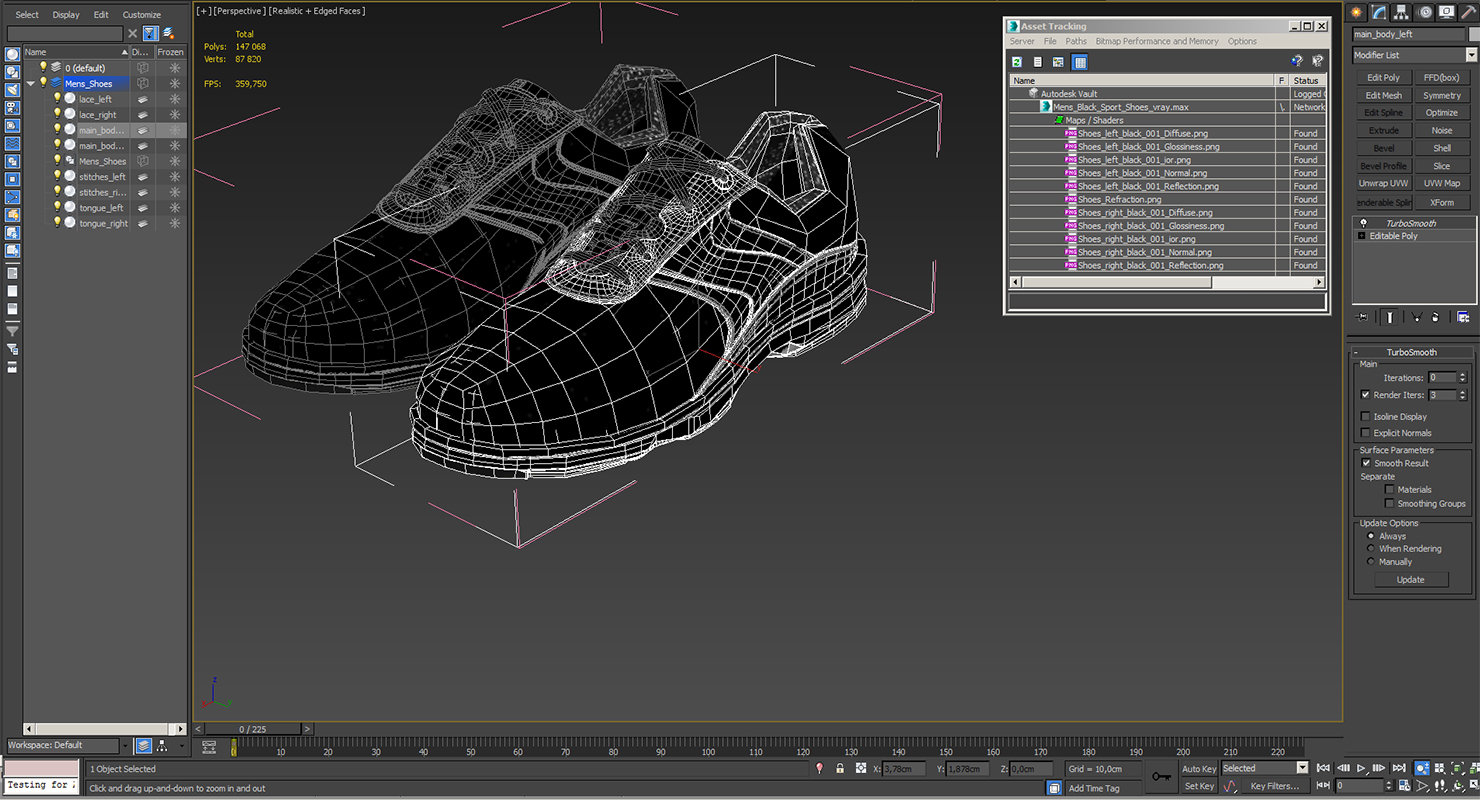Toggle the filter funnel icon beside the search box
The height and width of the screenshot is (800, 1480).
pos(149,33)
